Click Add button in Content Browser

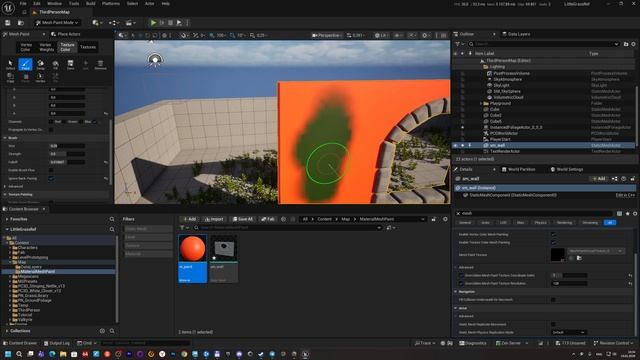(x=190, y=219)
